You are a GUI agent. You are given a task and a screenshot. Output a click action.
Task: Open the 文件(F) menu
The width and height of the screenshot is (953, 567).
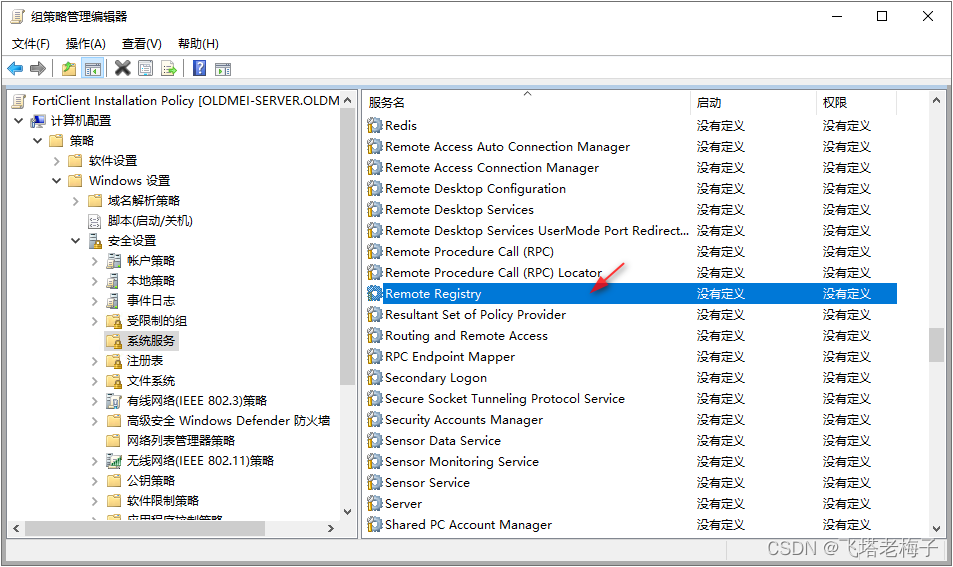pyautogui.click(x=31, y=44)
